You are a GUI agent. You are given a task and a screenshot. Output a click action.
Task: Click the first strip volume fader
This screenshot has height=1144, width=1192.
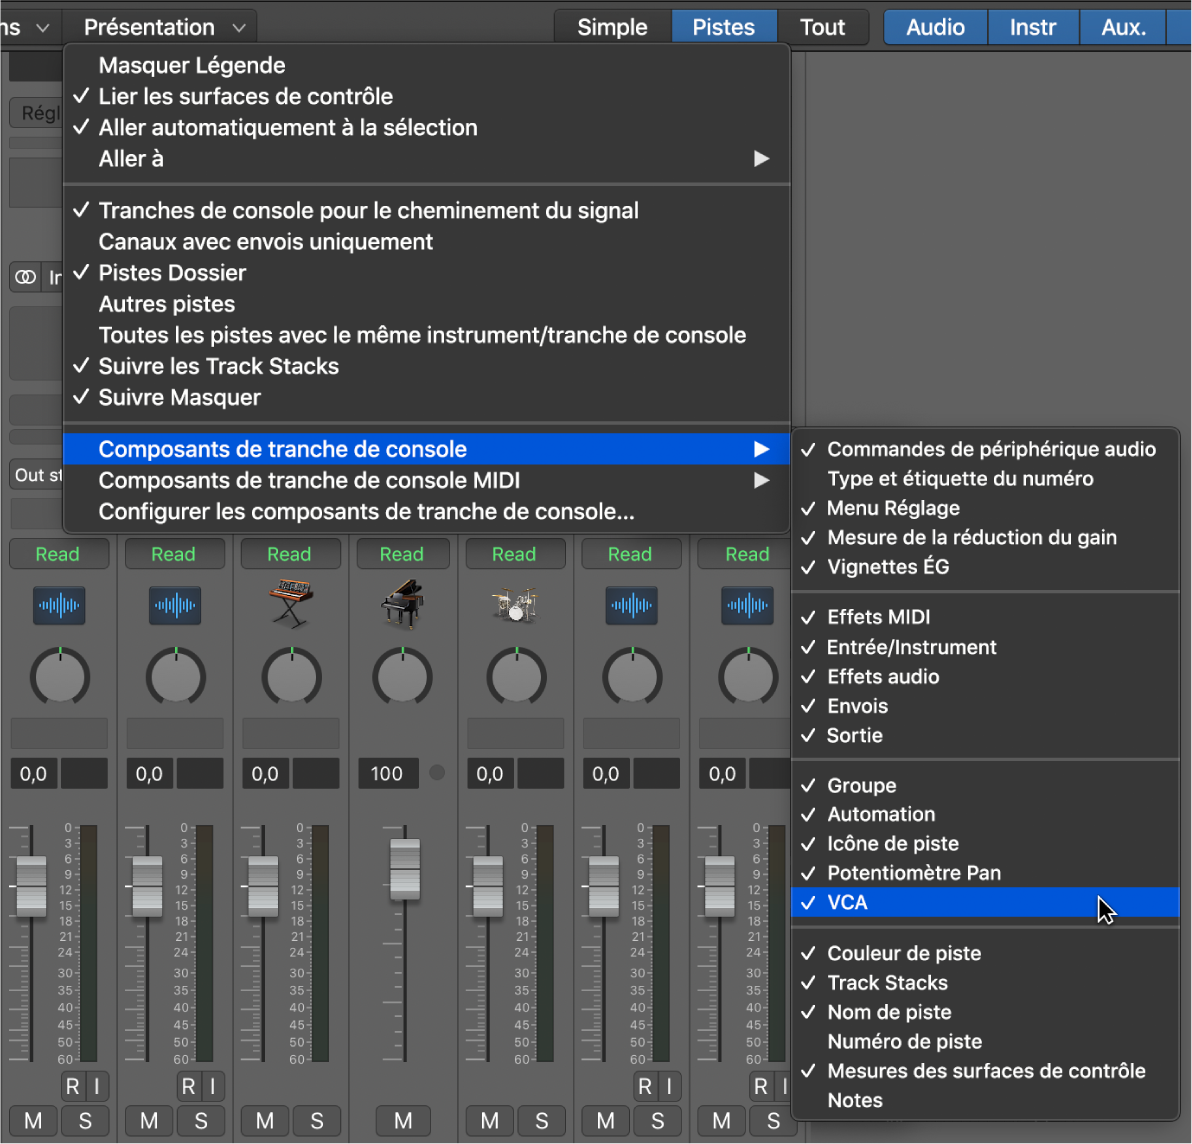[31, 886]
